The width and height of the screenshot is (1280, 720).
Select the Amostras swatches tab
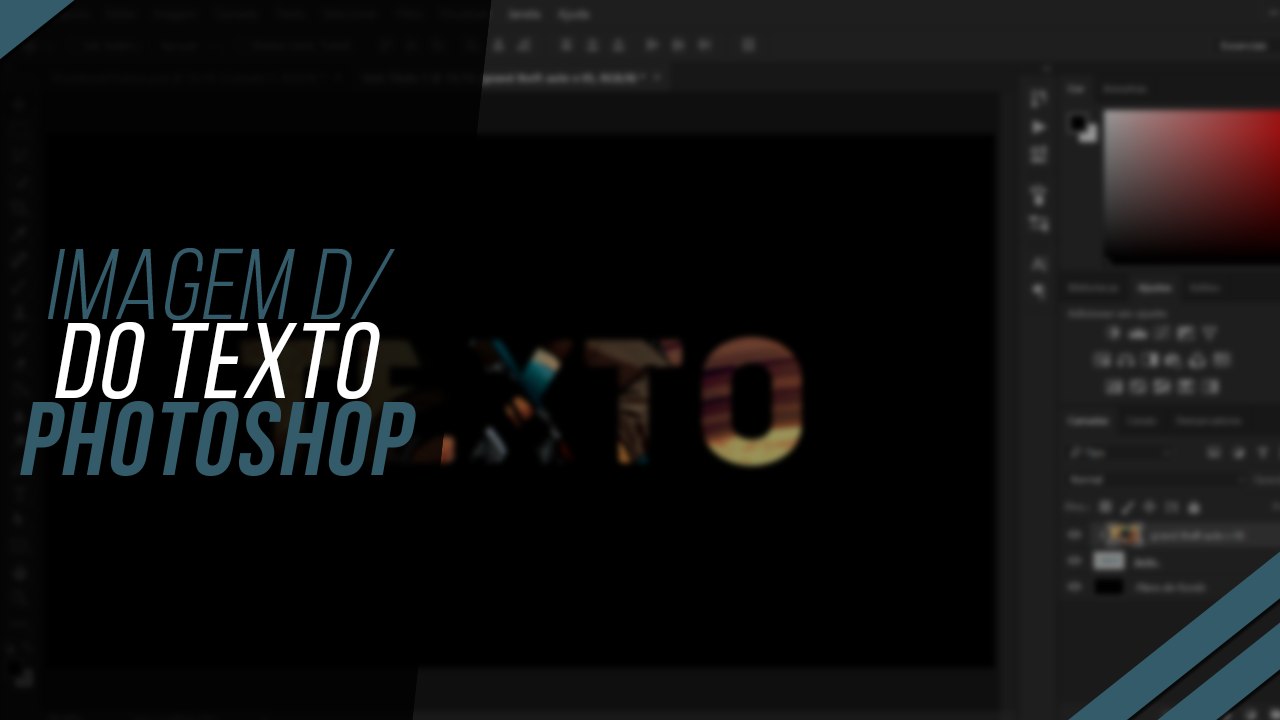[1125, 89]
